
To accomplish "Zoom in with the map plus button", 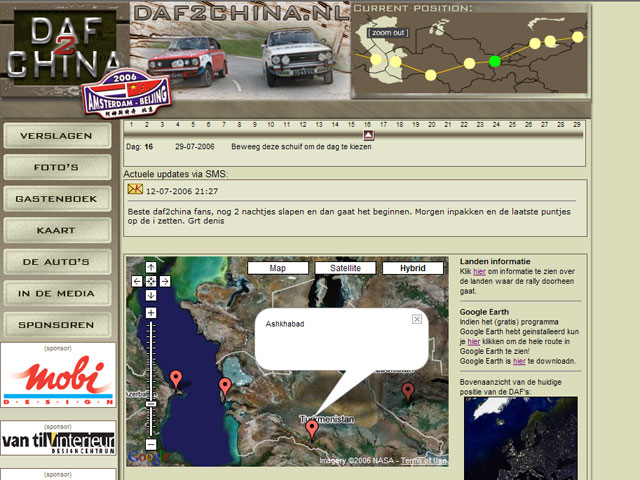I will click(x=151, y=313).
